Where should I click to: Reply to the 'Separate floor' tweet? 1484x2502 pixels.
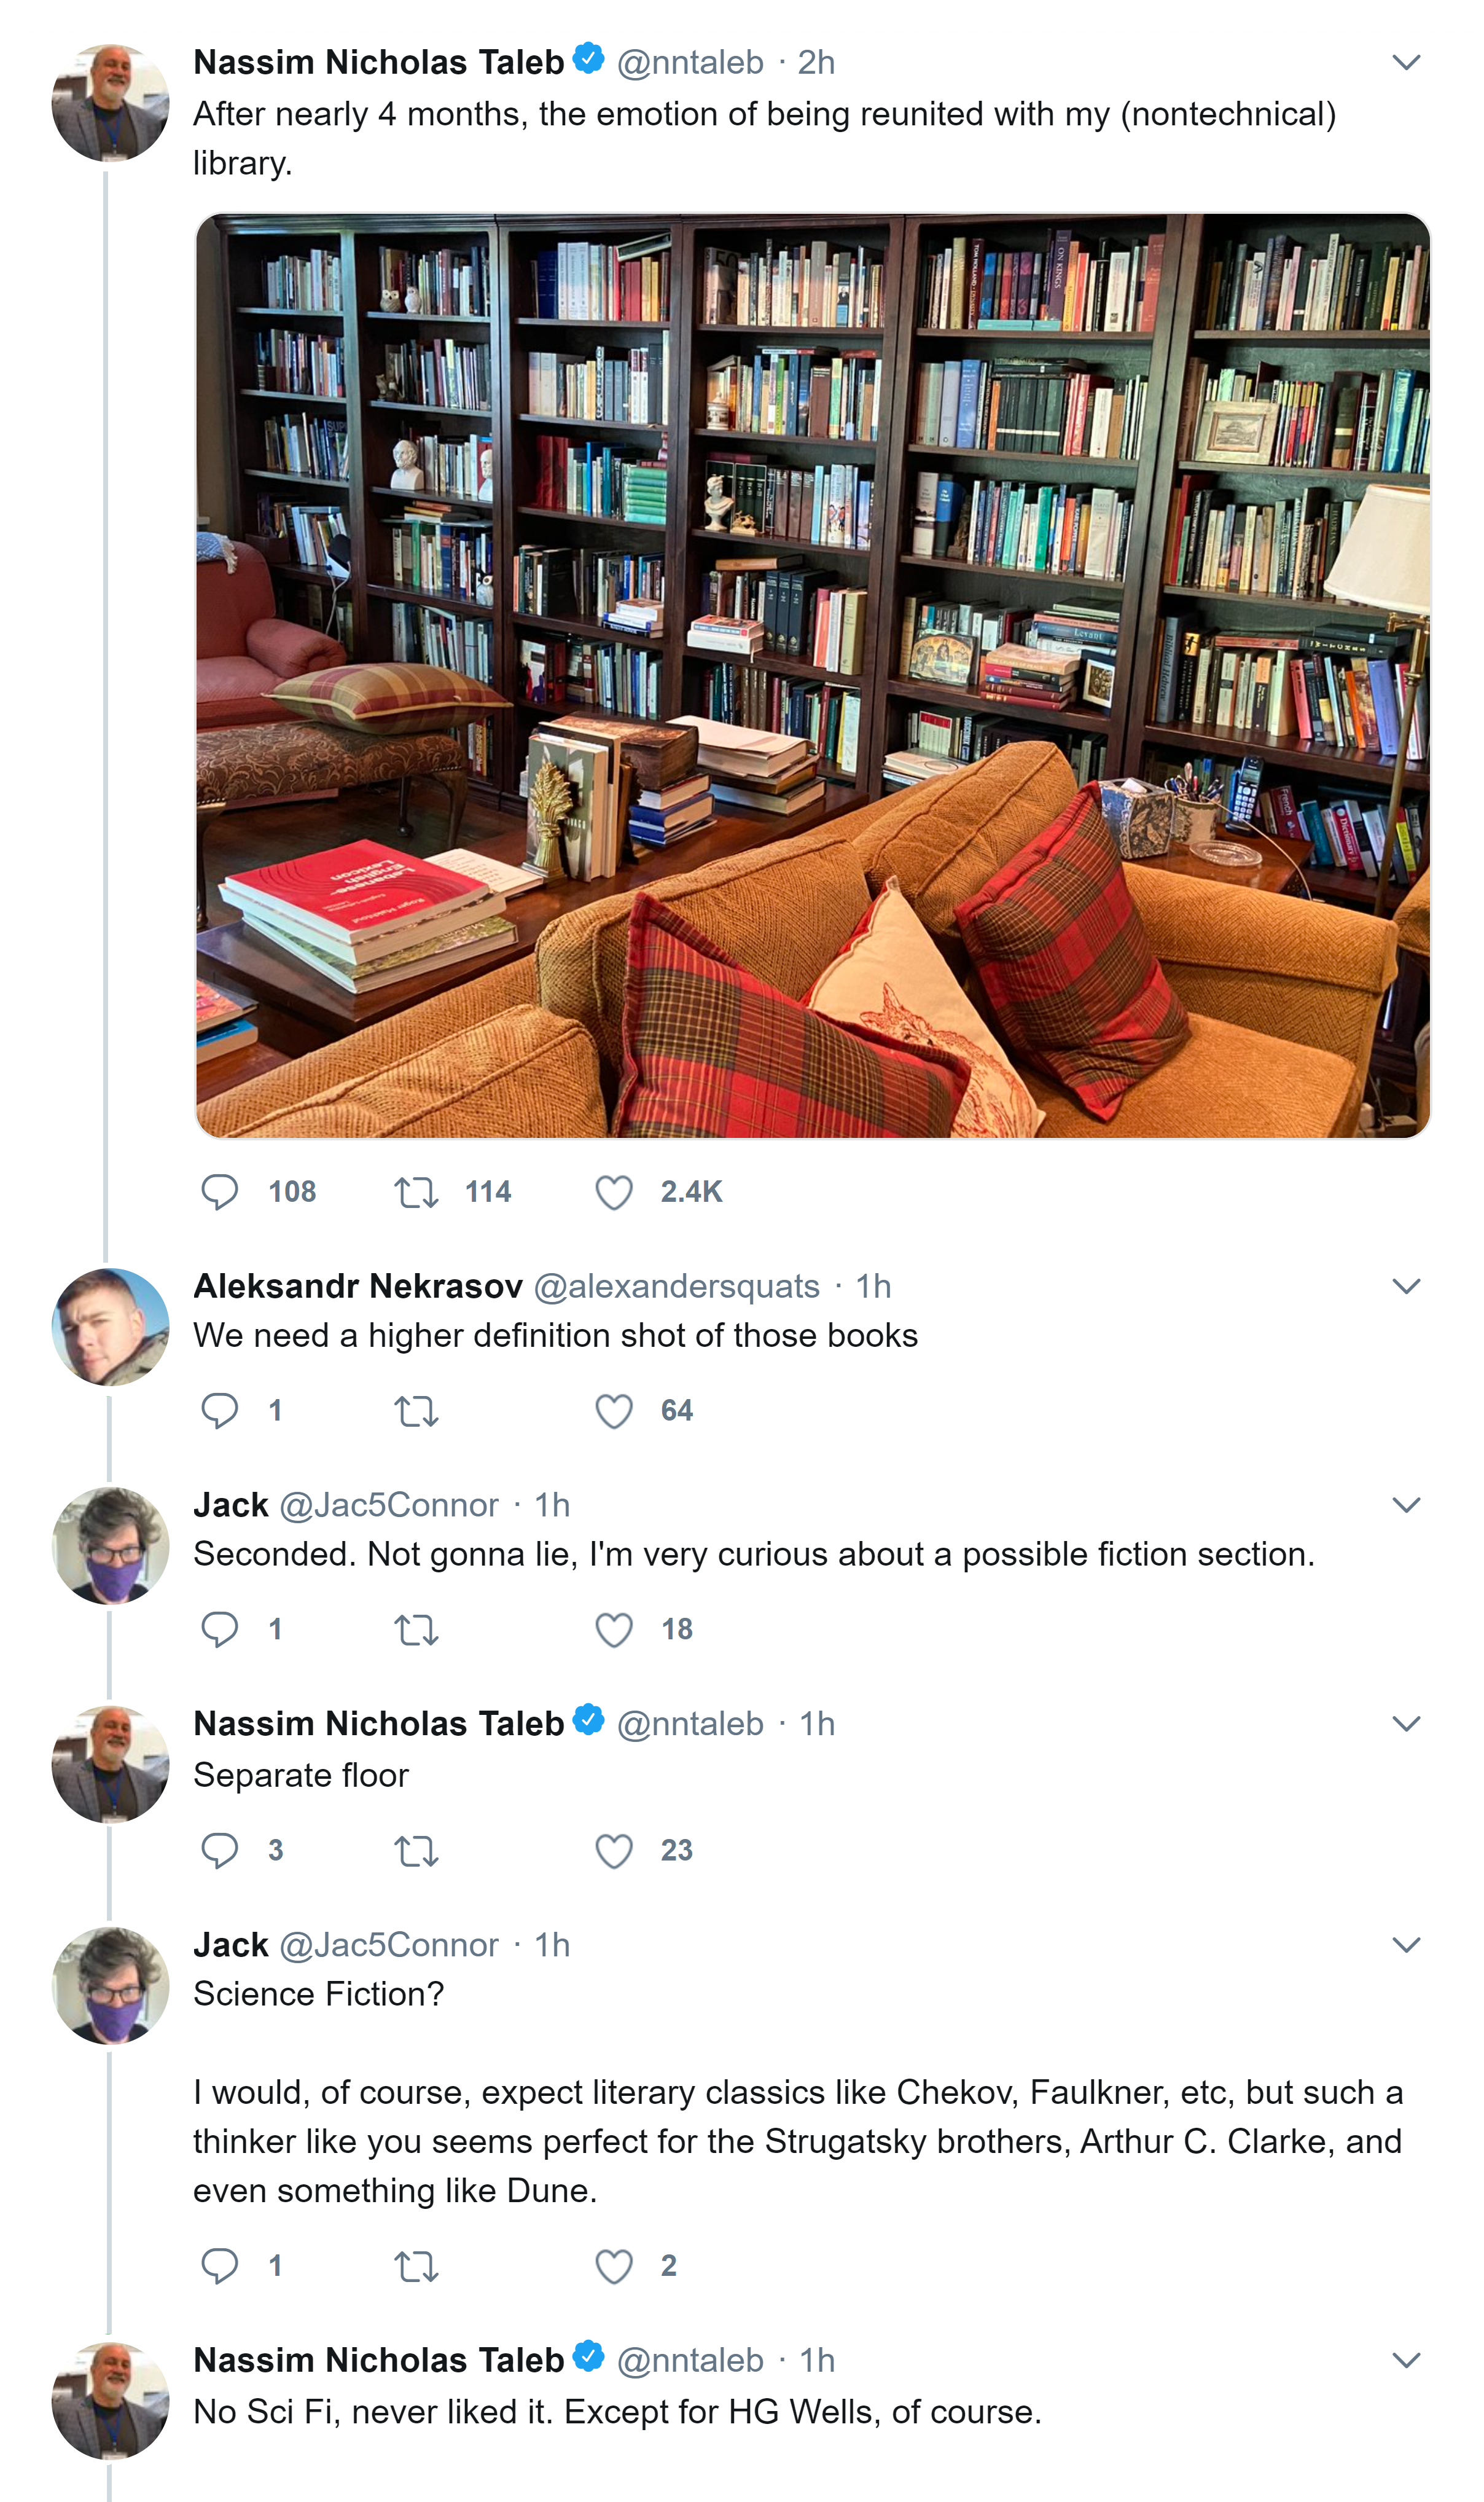click(219, 1851)
